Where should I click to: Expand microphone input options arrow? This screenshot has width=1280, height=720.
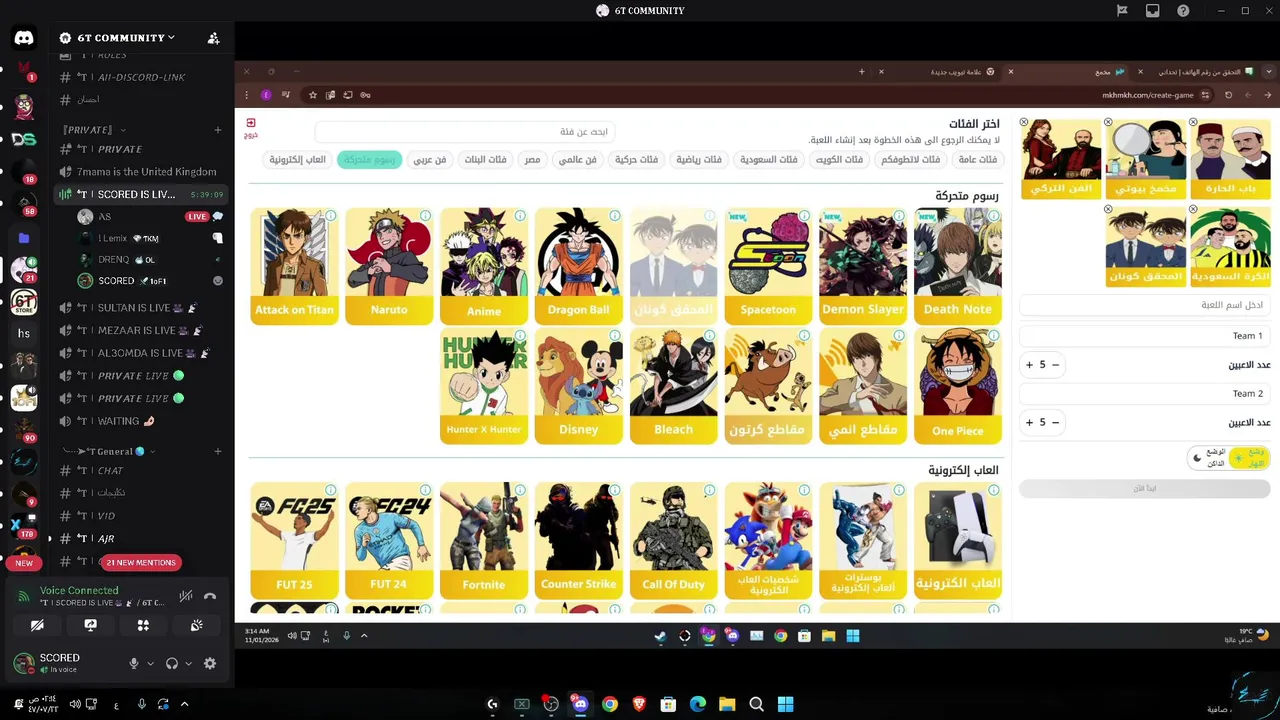pyautogui.click(x=150, y=663)
